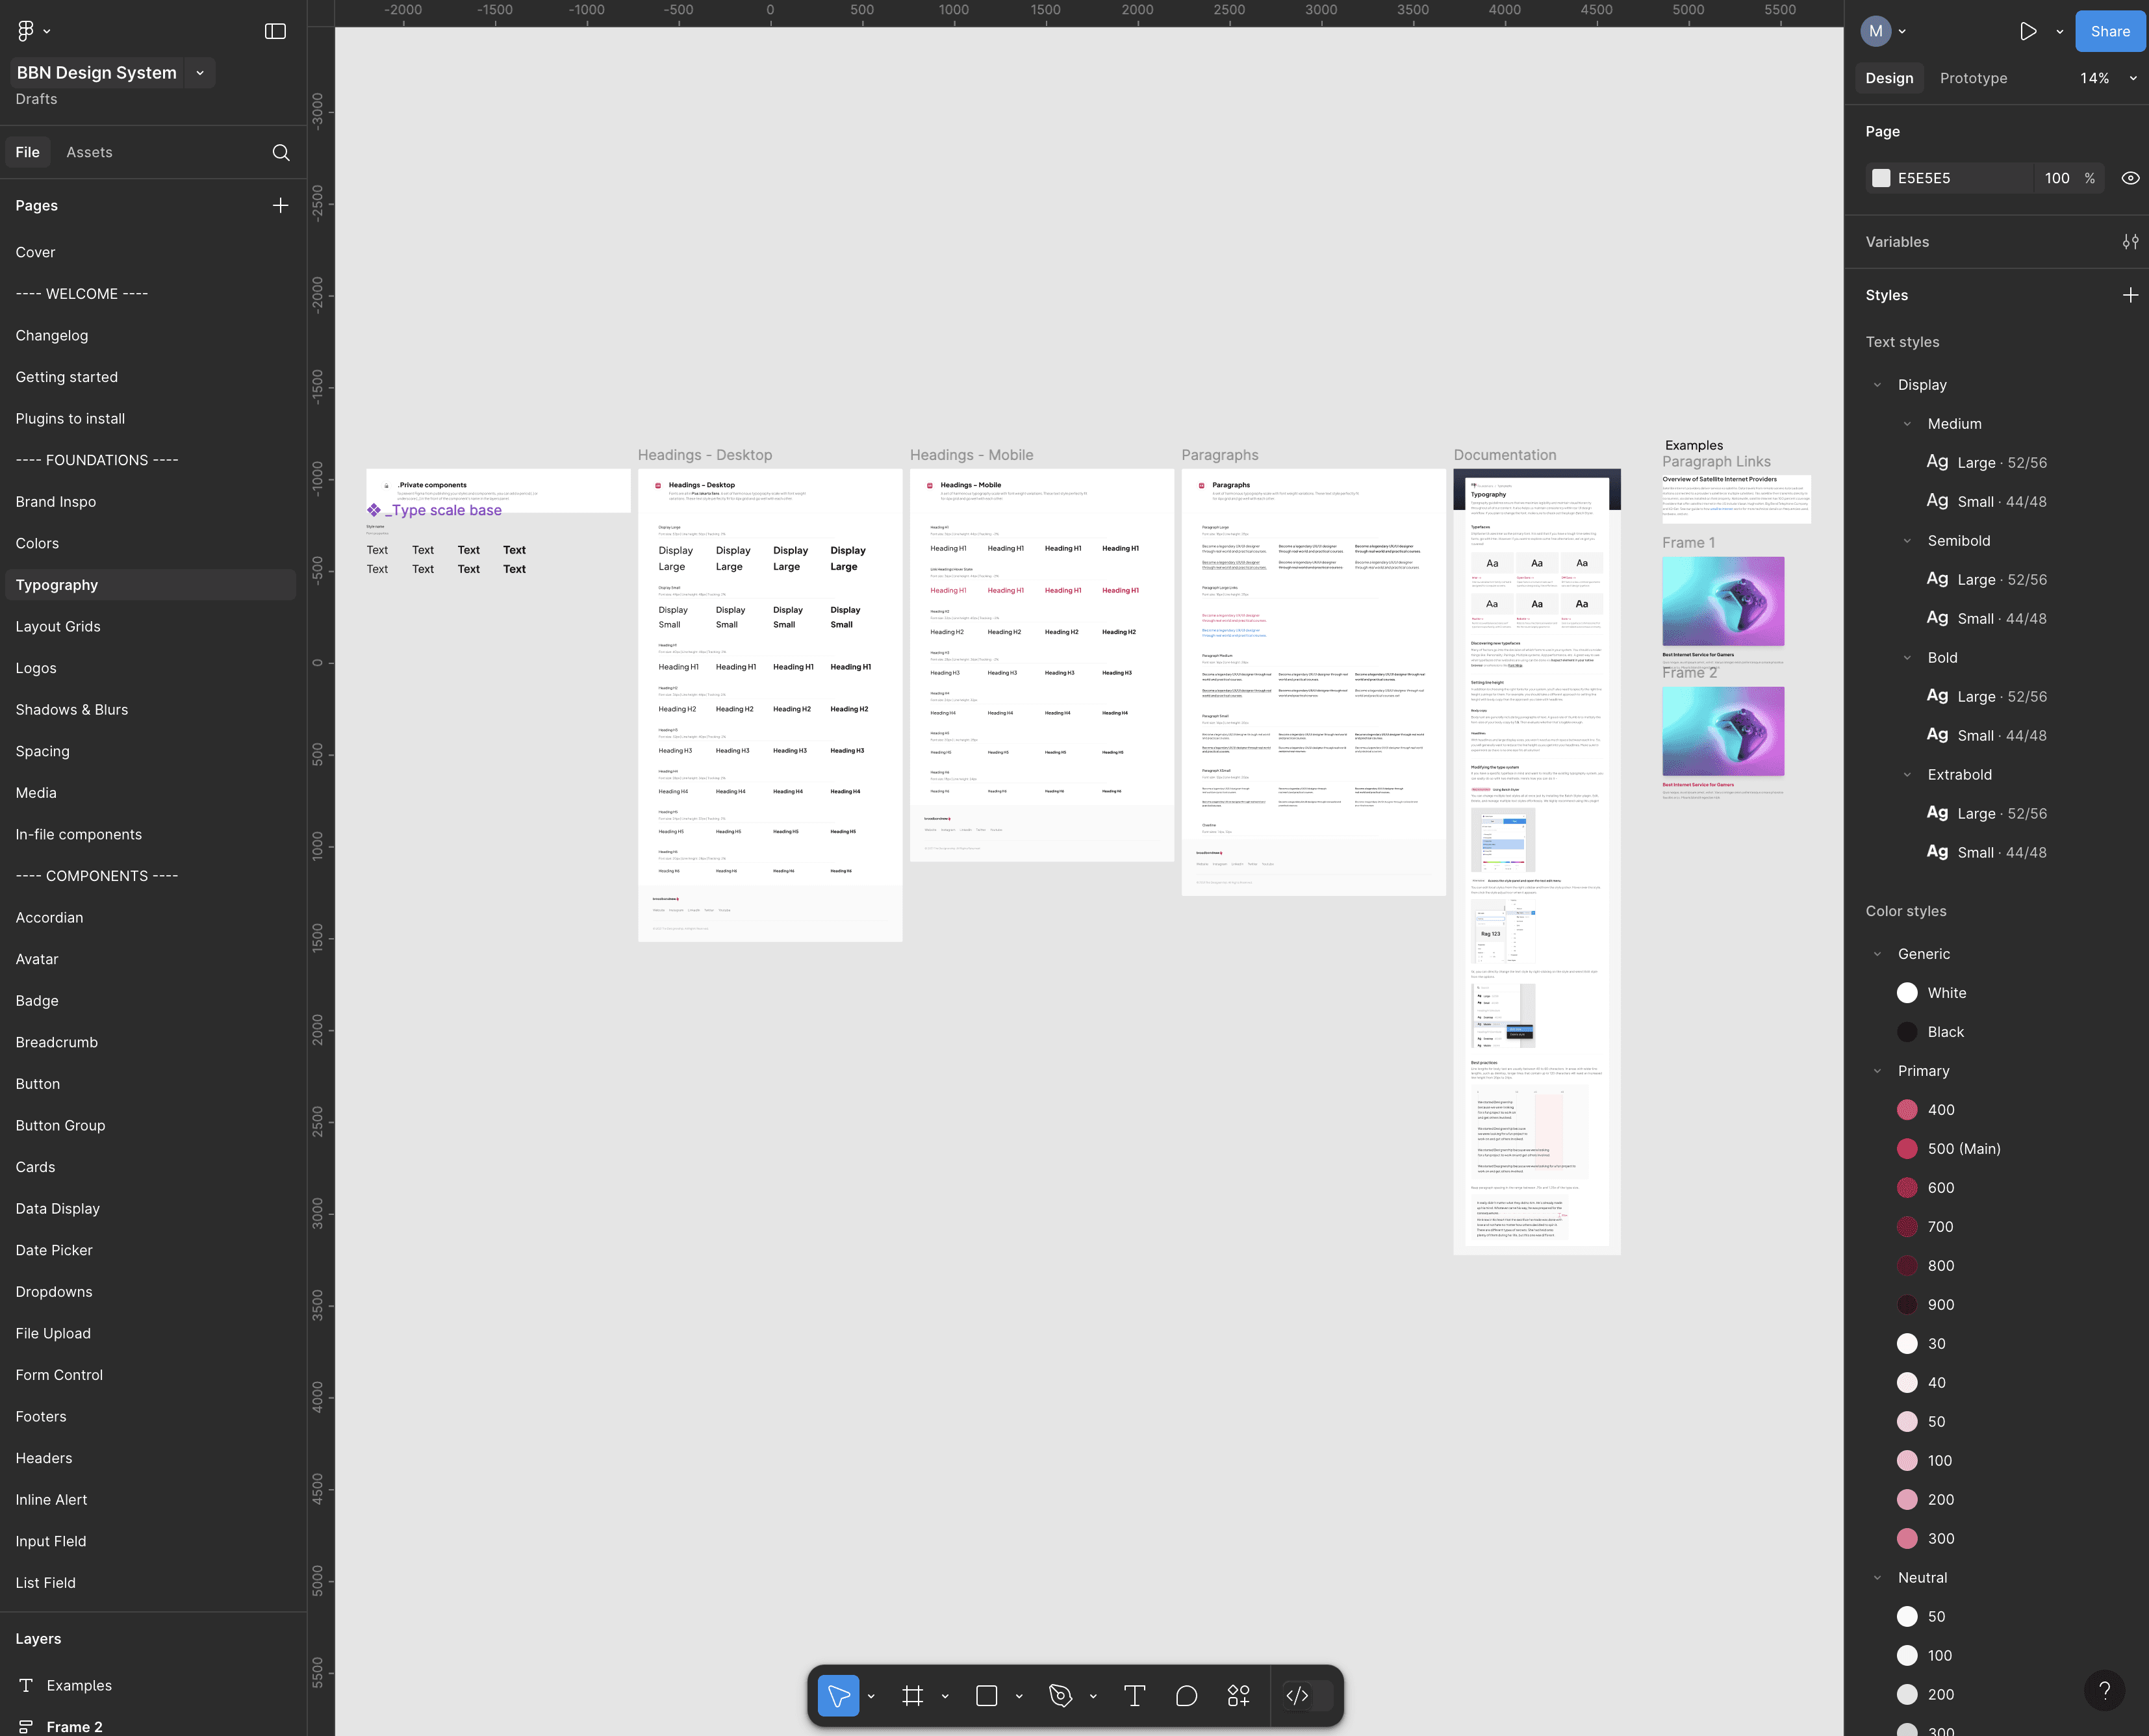Click the Present play button
This screenshot has height=1736, width=2149.
[x=2027, y=31]
